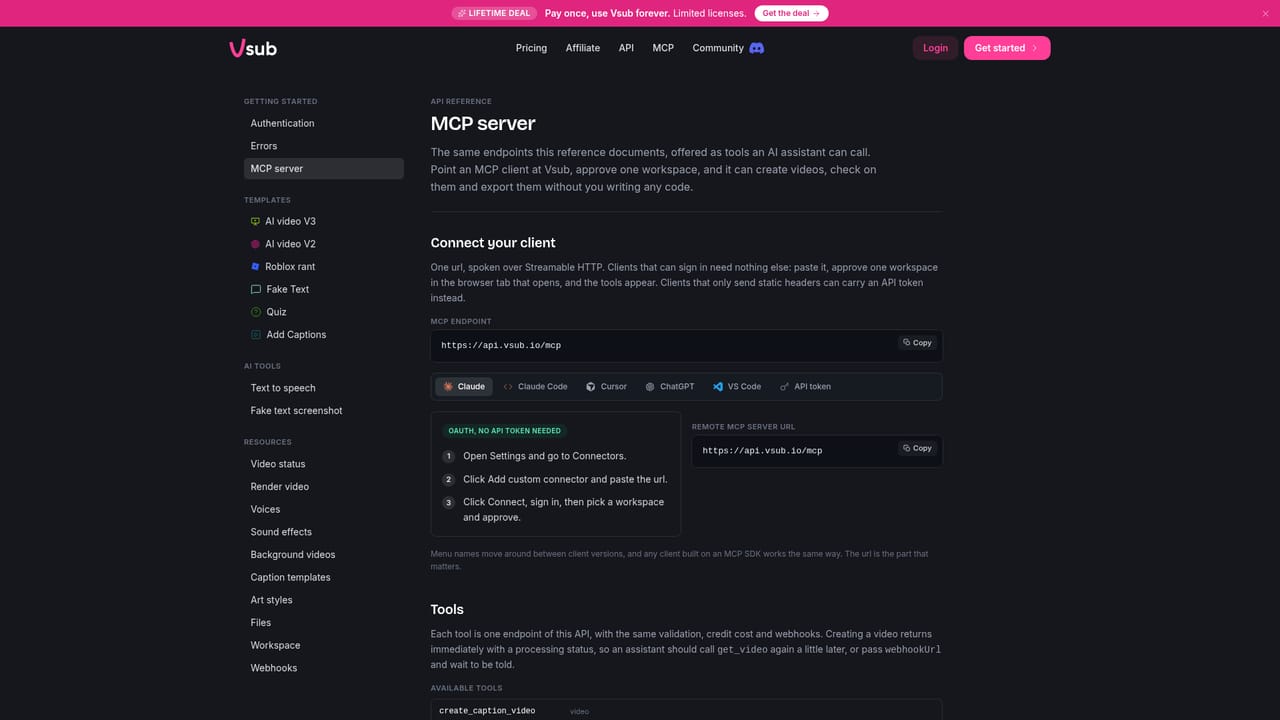Open Roblox rant template page
The width and height of the screenshot is (1280, 720).
[324, 267]
